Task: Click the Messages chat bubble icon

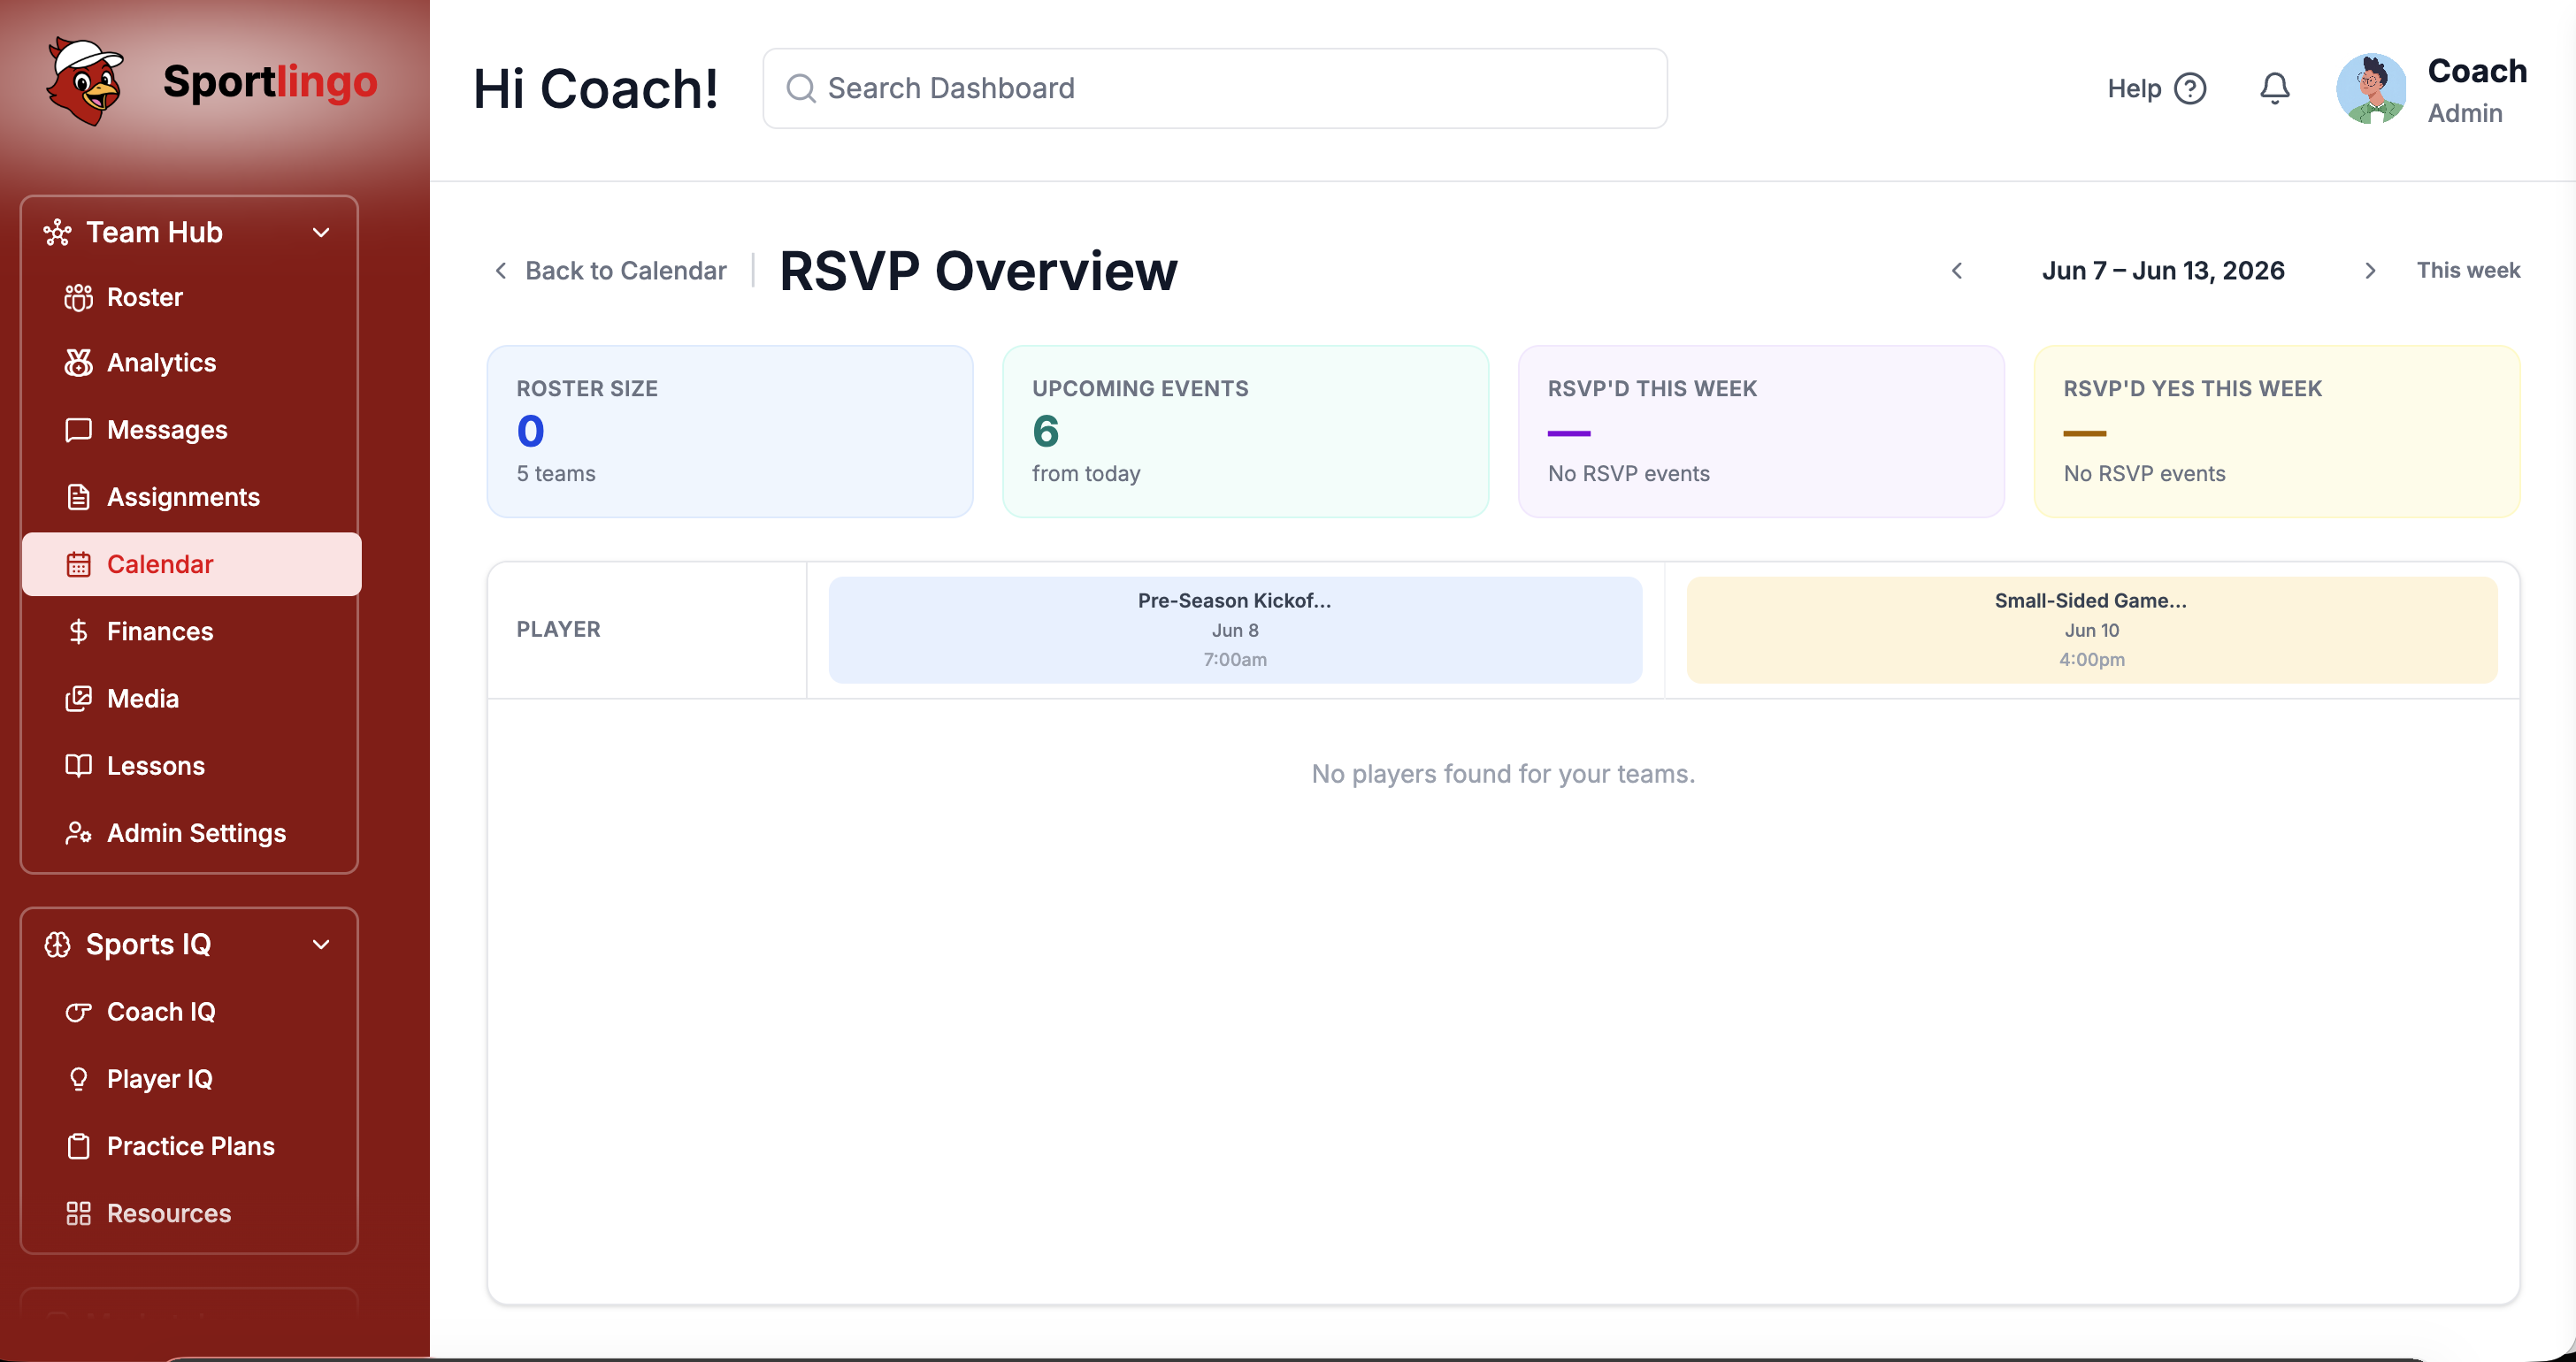Action: click(78, 430)
